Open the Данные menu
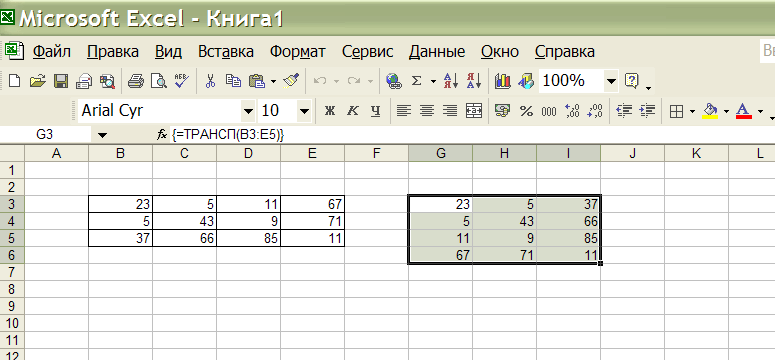Screen dimensions: 775x360 tap(437, 51)
